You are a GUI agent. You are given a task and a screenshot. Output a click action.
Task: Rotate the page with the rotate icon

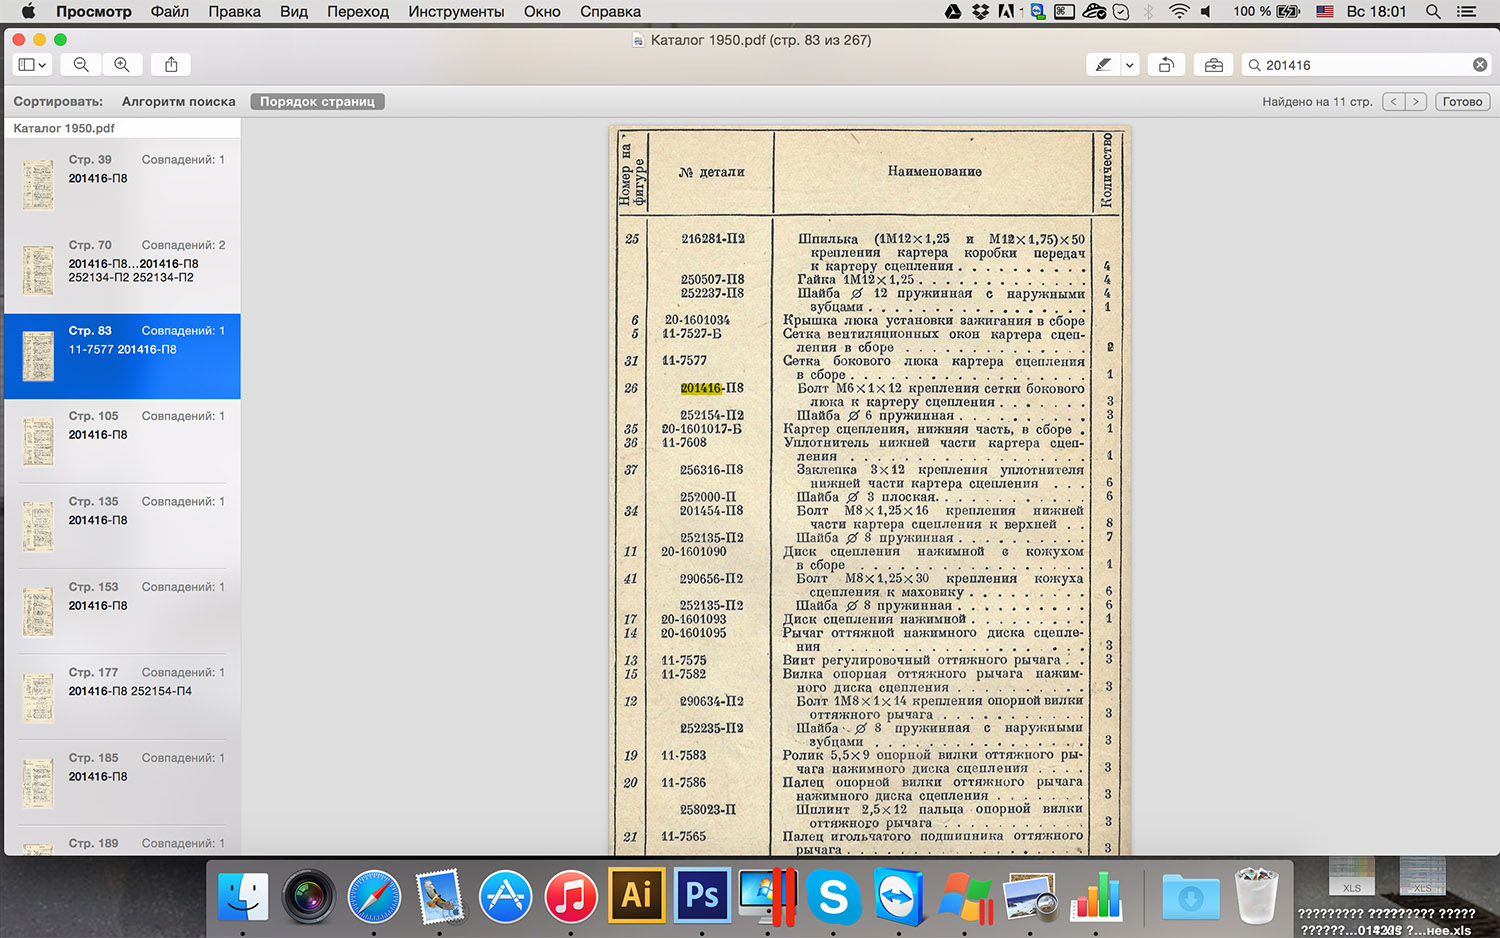[1166, 65]
